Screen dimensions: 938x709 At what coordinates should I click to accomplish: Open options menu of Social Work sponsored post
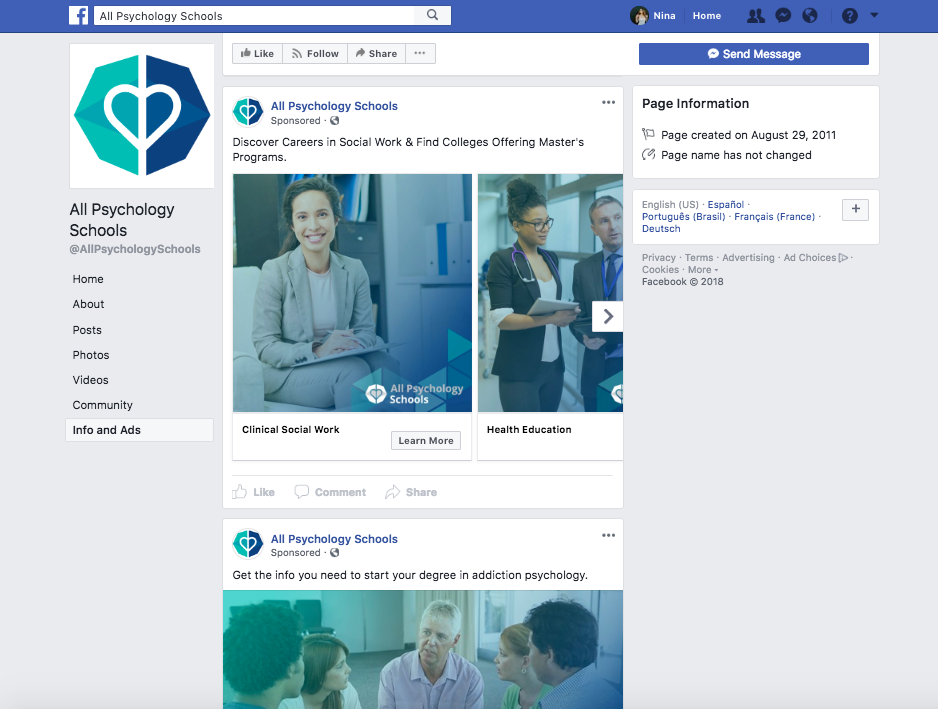pos(608,102)
